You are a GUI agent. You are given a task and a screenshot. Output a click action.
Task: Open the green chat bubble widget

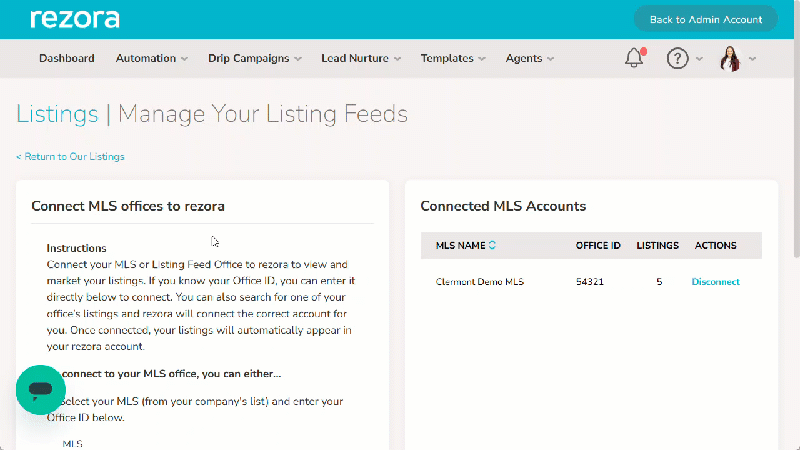point(41,389)
